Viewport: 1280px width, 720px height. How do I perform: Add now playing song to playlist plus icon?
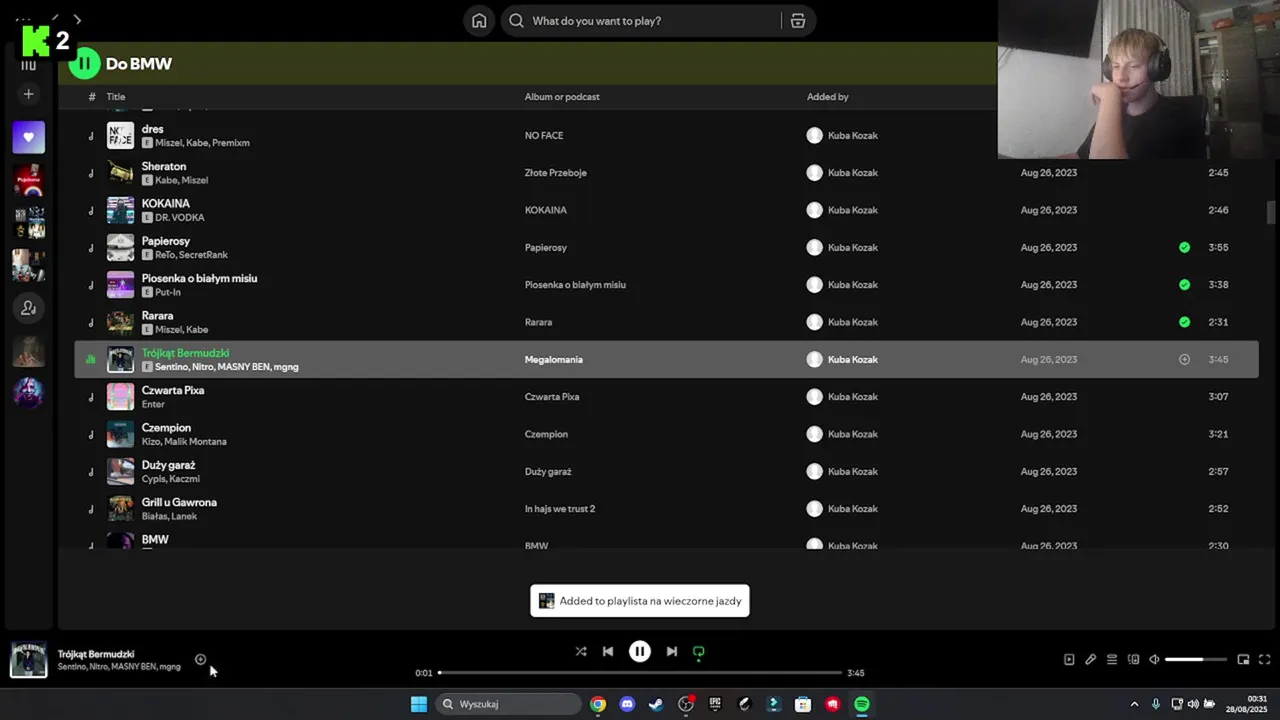pyautogui.click(x=200, y=659)
